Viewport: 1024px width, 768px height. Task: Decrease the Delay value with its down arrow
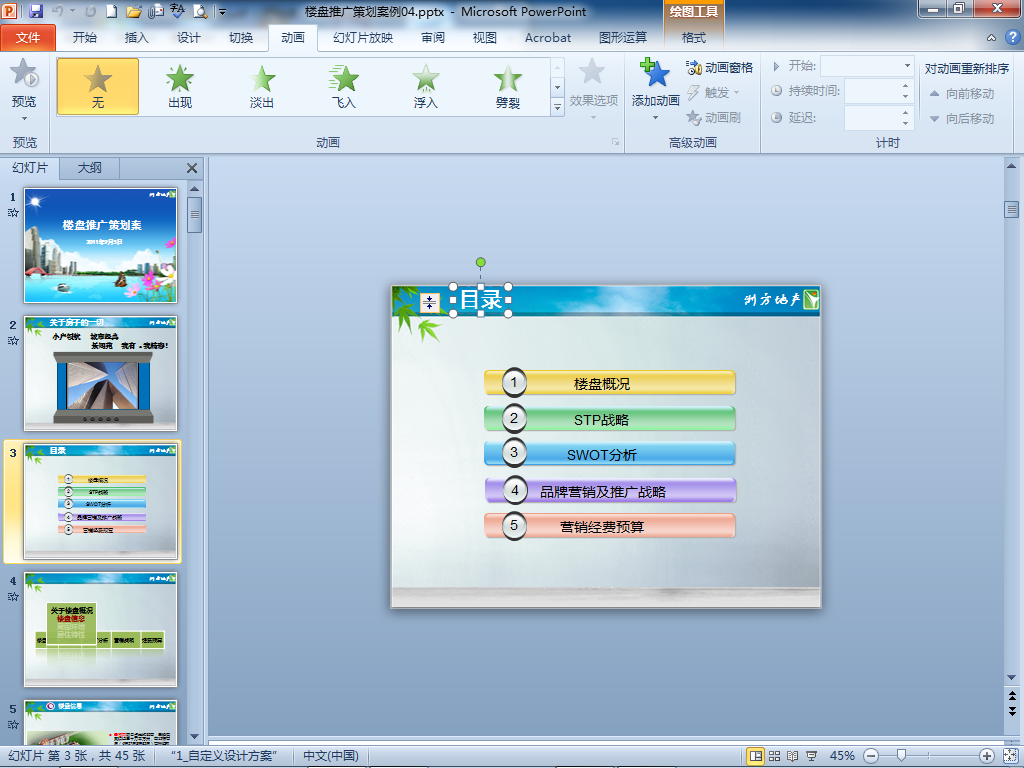(906, 123)
